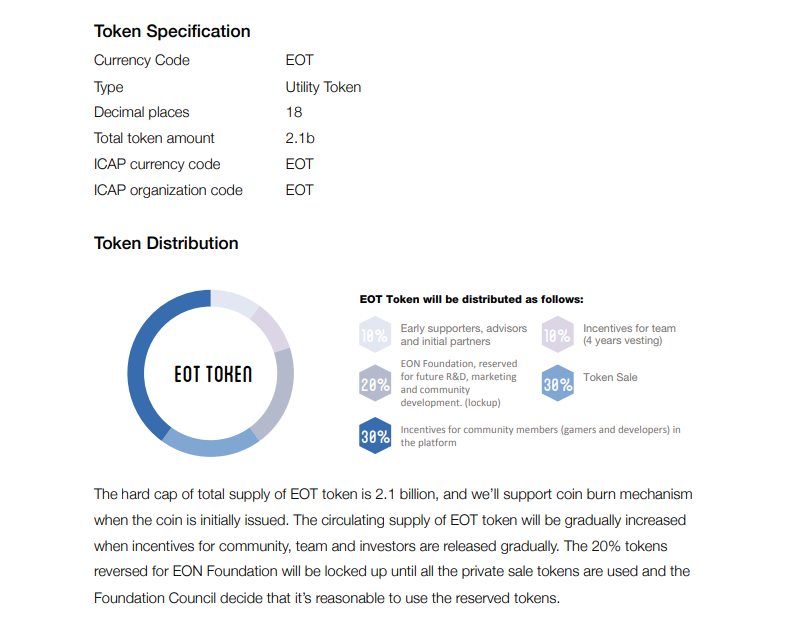Click the Currency Code label

click(141, 60)
